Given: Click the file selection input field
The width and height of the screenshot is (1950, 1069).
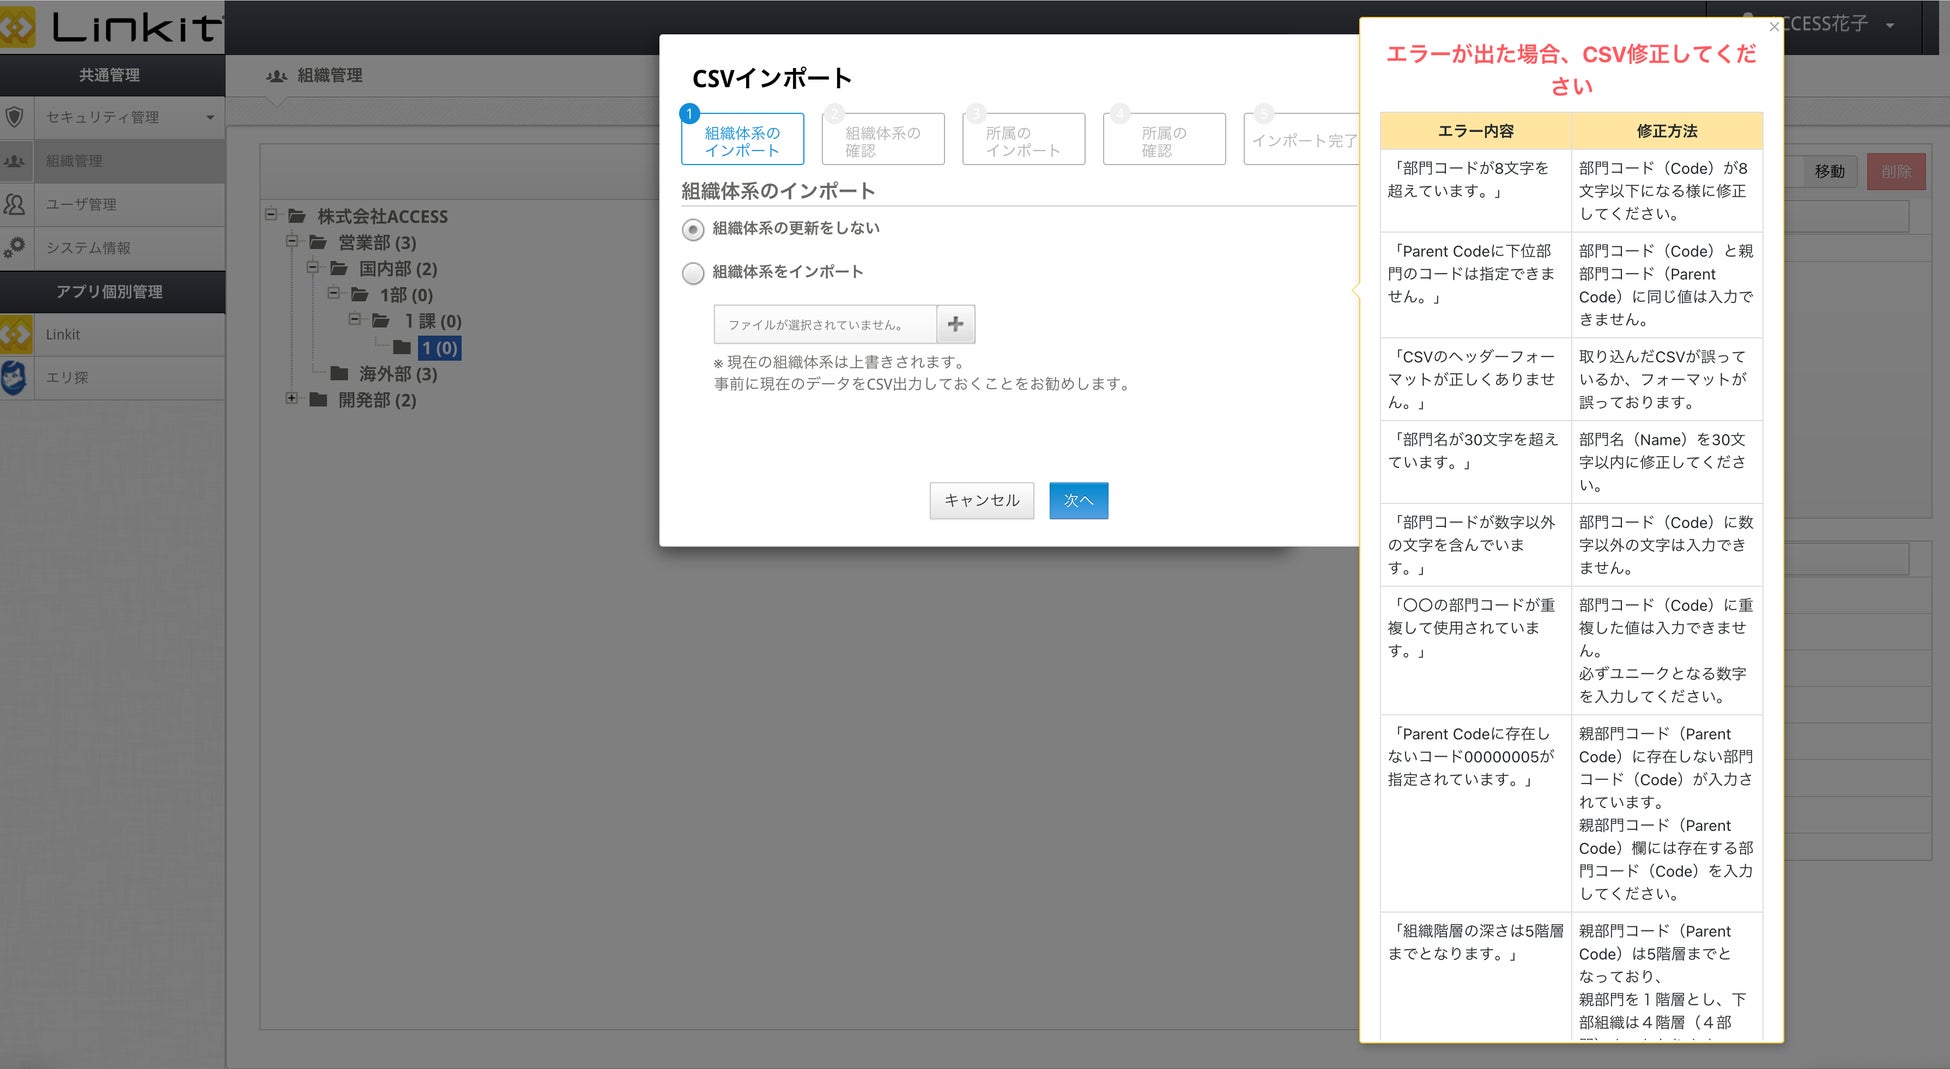Looking at the screenshot, I should point(825,324).
